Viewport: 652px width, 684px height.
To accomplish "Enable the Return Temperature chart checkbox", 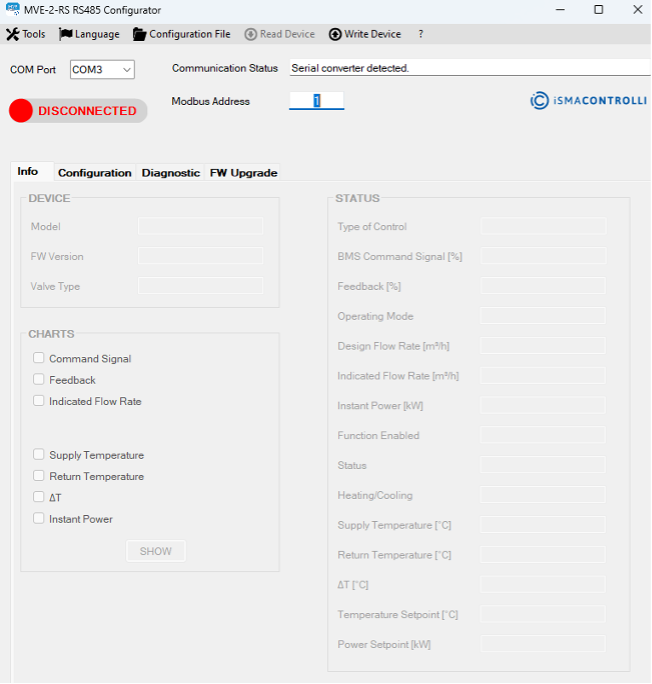I will click(39, 476).
